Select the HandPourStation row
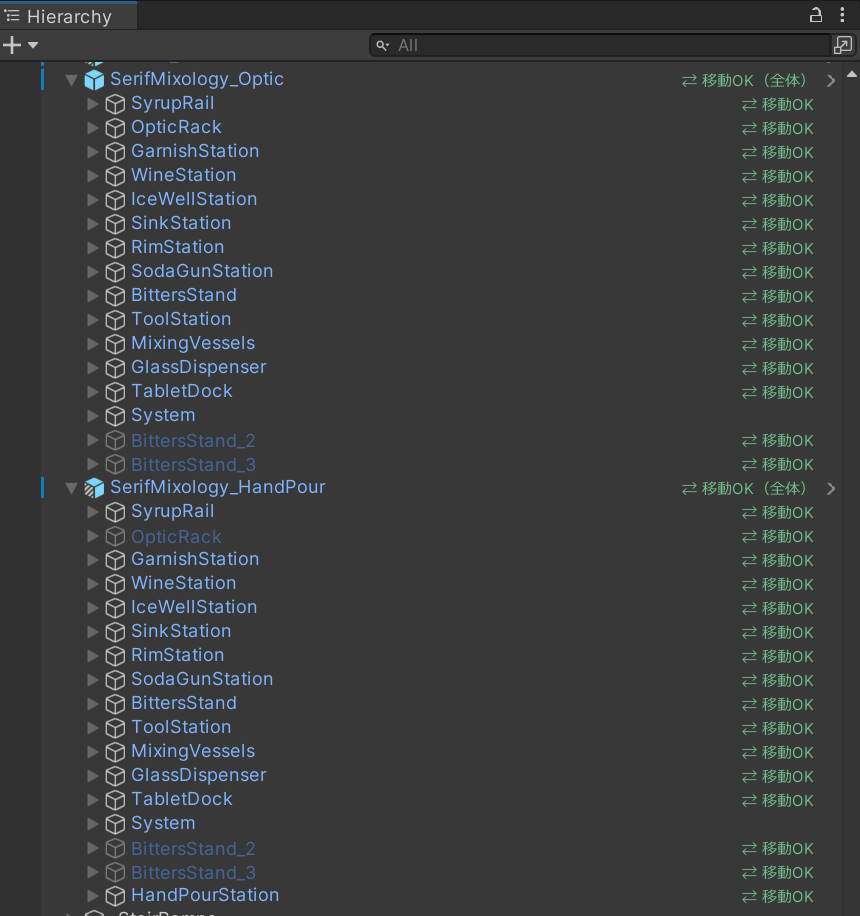860x916 pixels. (442, 896)
